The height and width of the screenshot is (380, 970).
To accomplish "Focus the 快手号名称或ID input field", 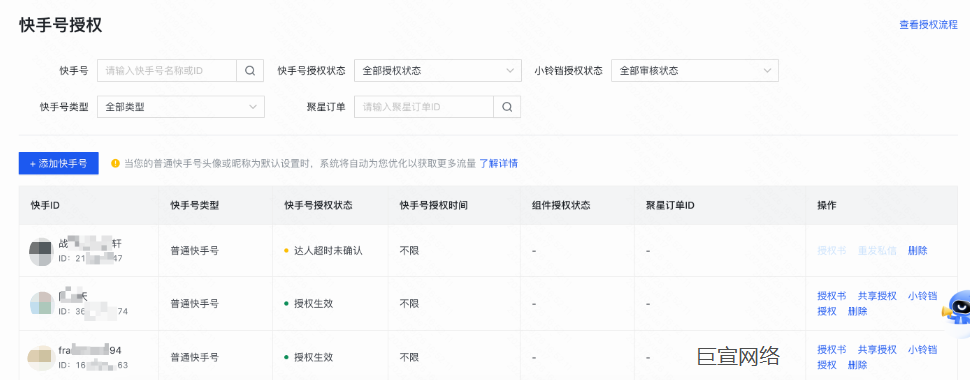I will [167, 71].
